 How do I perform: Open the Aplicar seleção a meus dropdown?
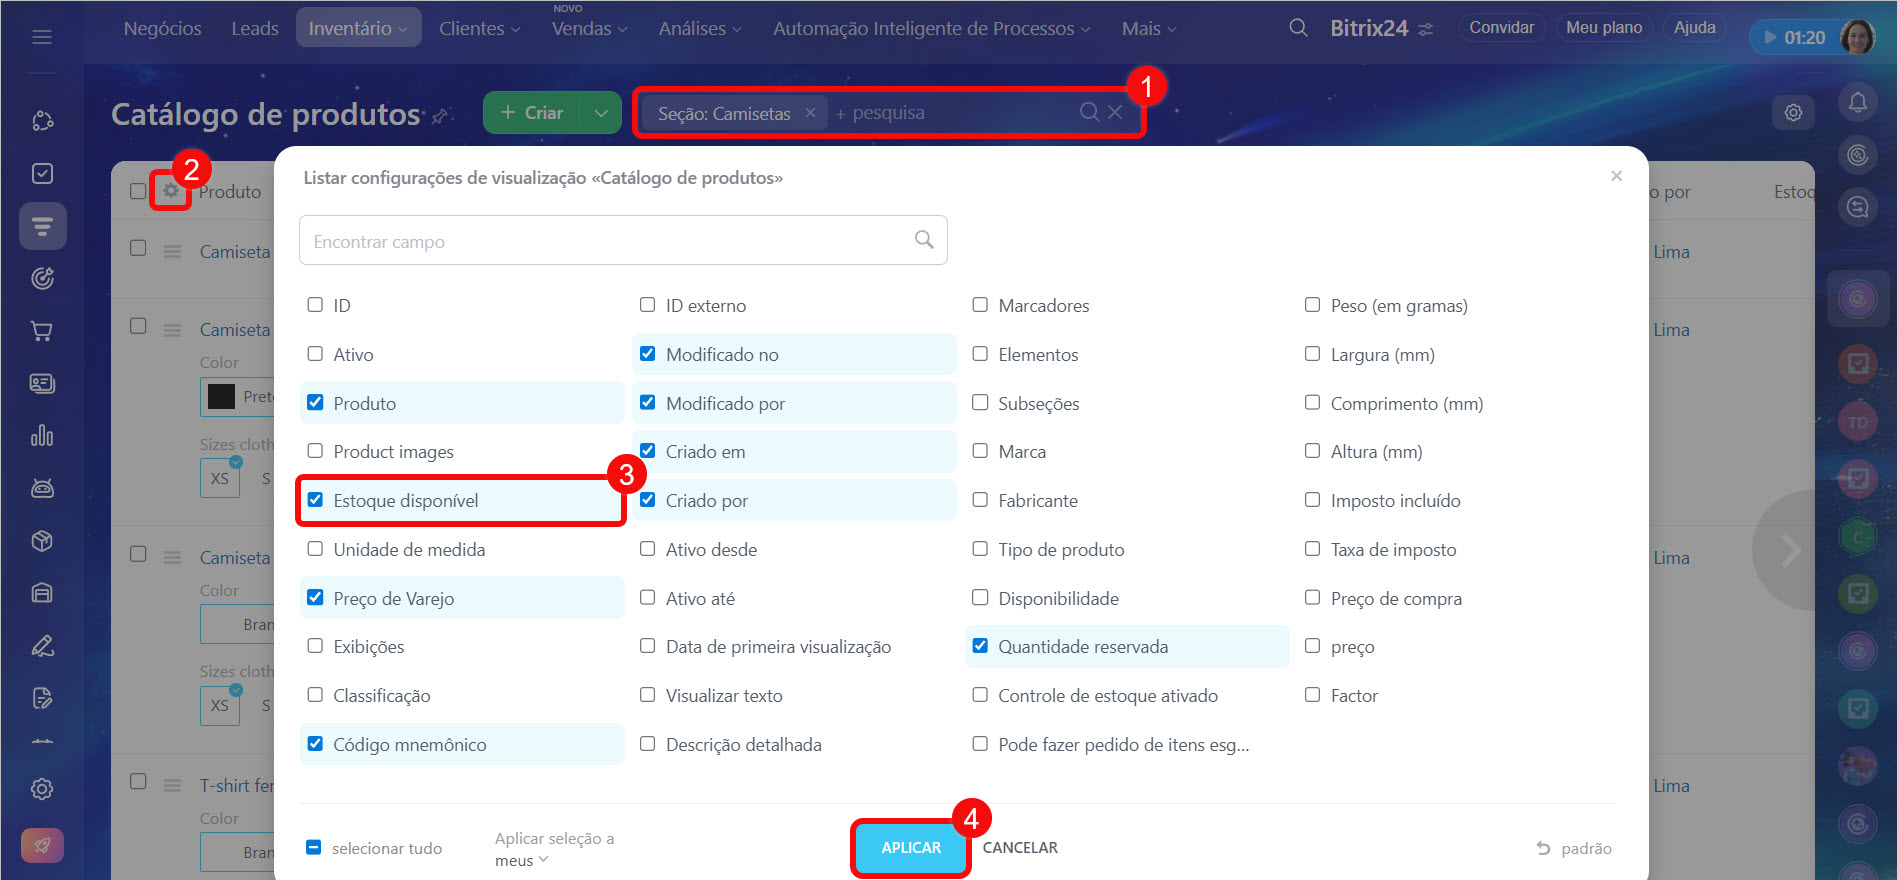pos(554,849)
